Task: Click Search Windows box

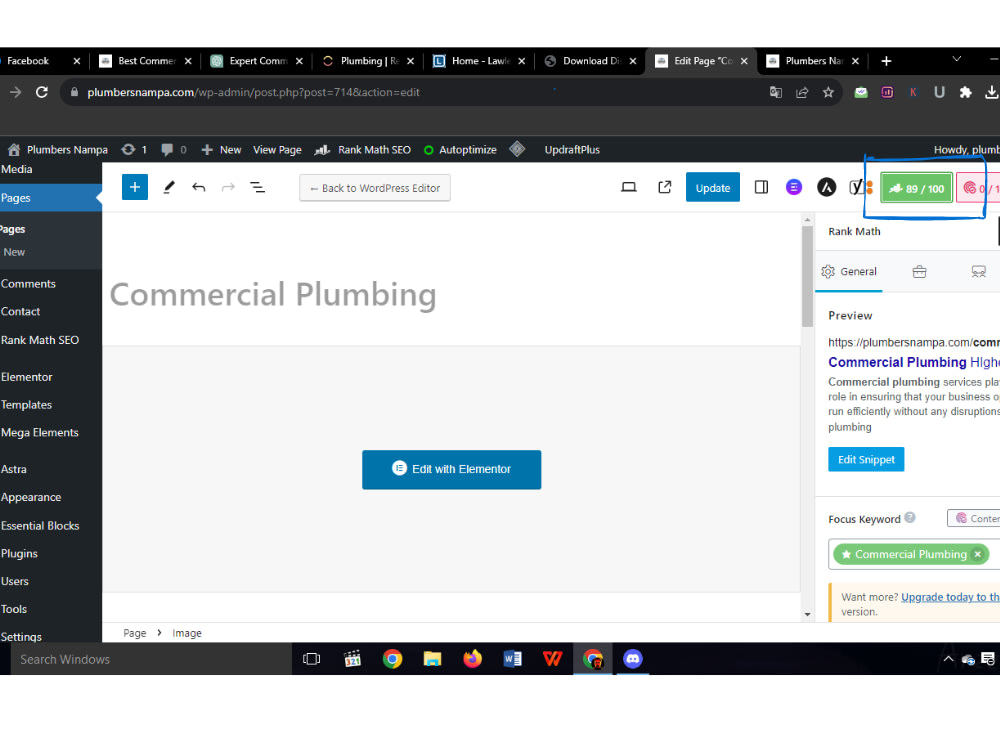Action: point(151,659)
